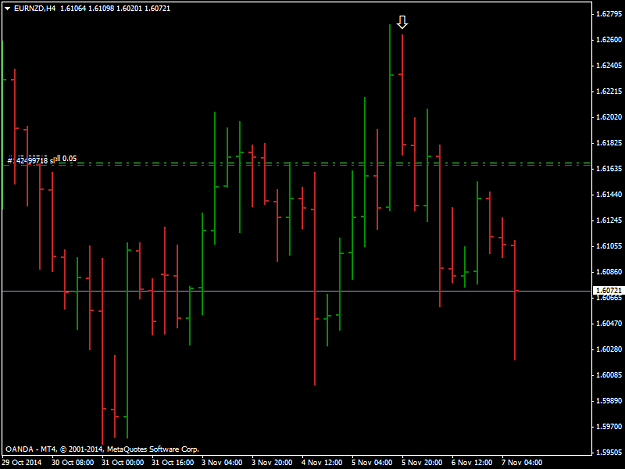The image size is (625, 469).
Task: Click the 3 Nov 20:00 time label
Action: click(272, 463)
